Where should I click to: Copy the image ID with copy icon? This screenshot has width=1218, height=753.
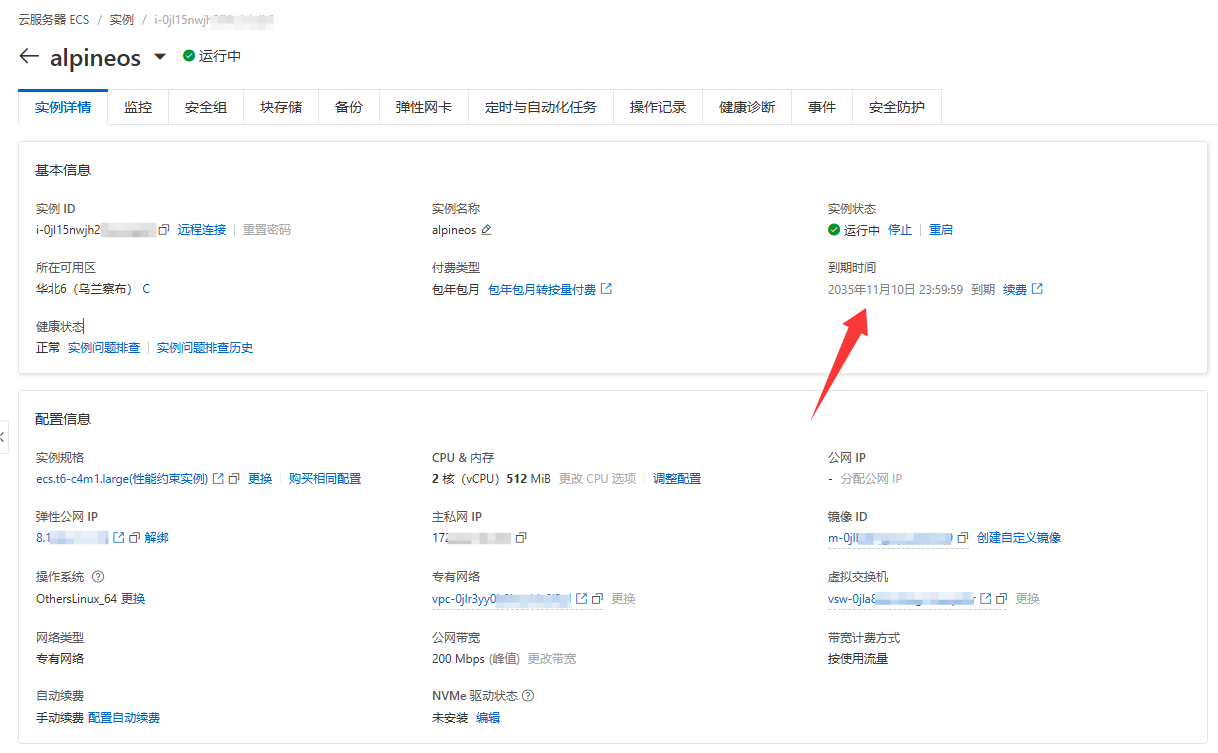coord(962,538)
